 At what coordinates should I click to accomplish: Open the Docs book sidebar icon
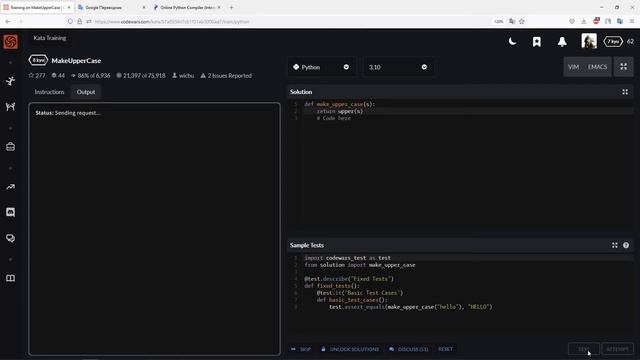click(11, 278)
